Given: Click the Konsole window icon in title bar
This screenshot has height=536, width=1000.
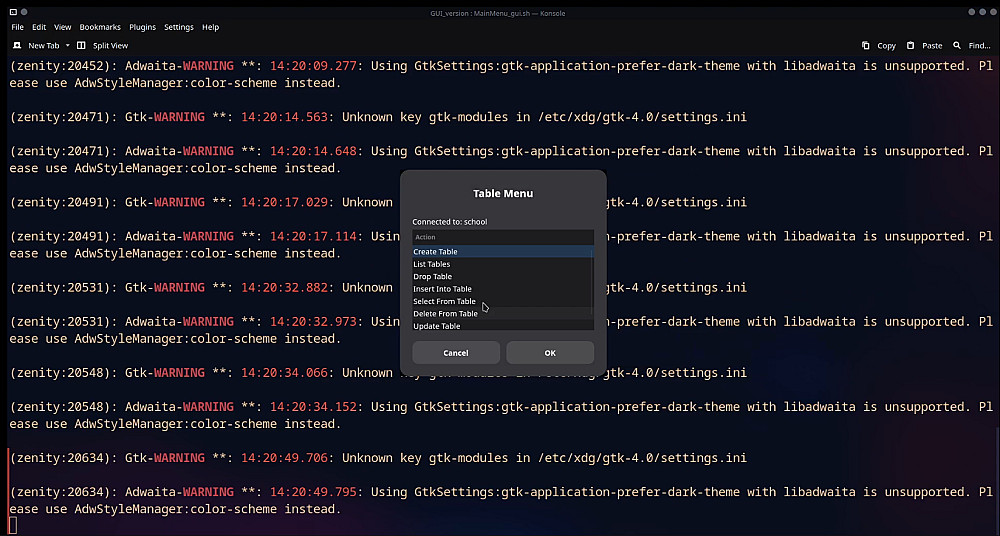Looking at the screenshot, I should point(13,12).
